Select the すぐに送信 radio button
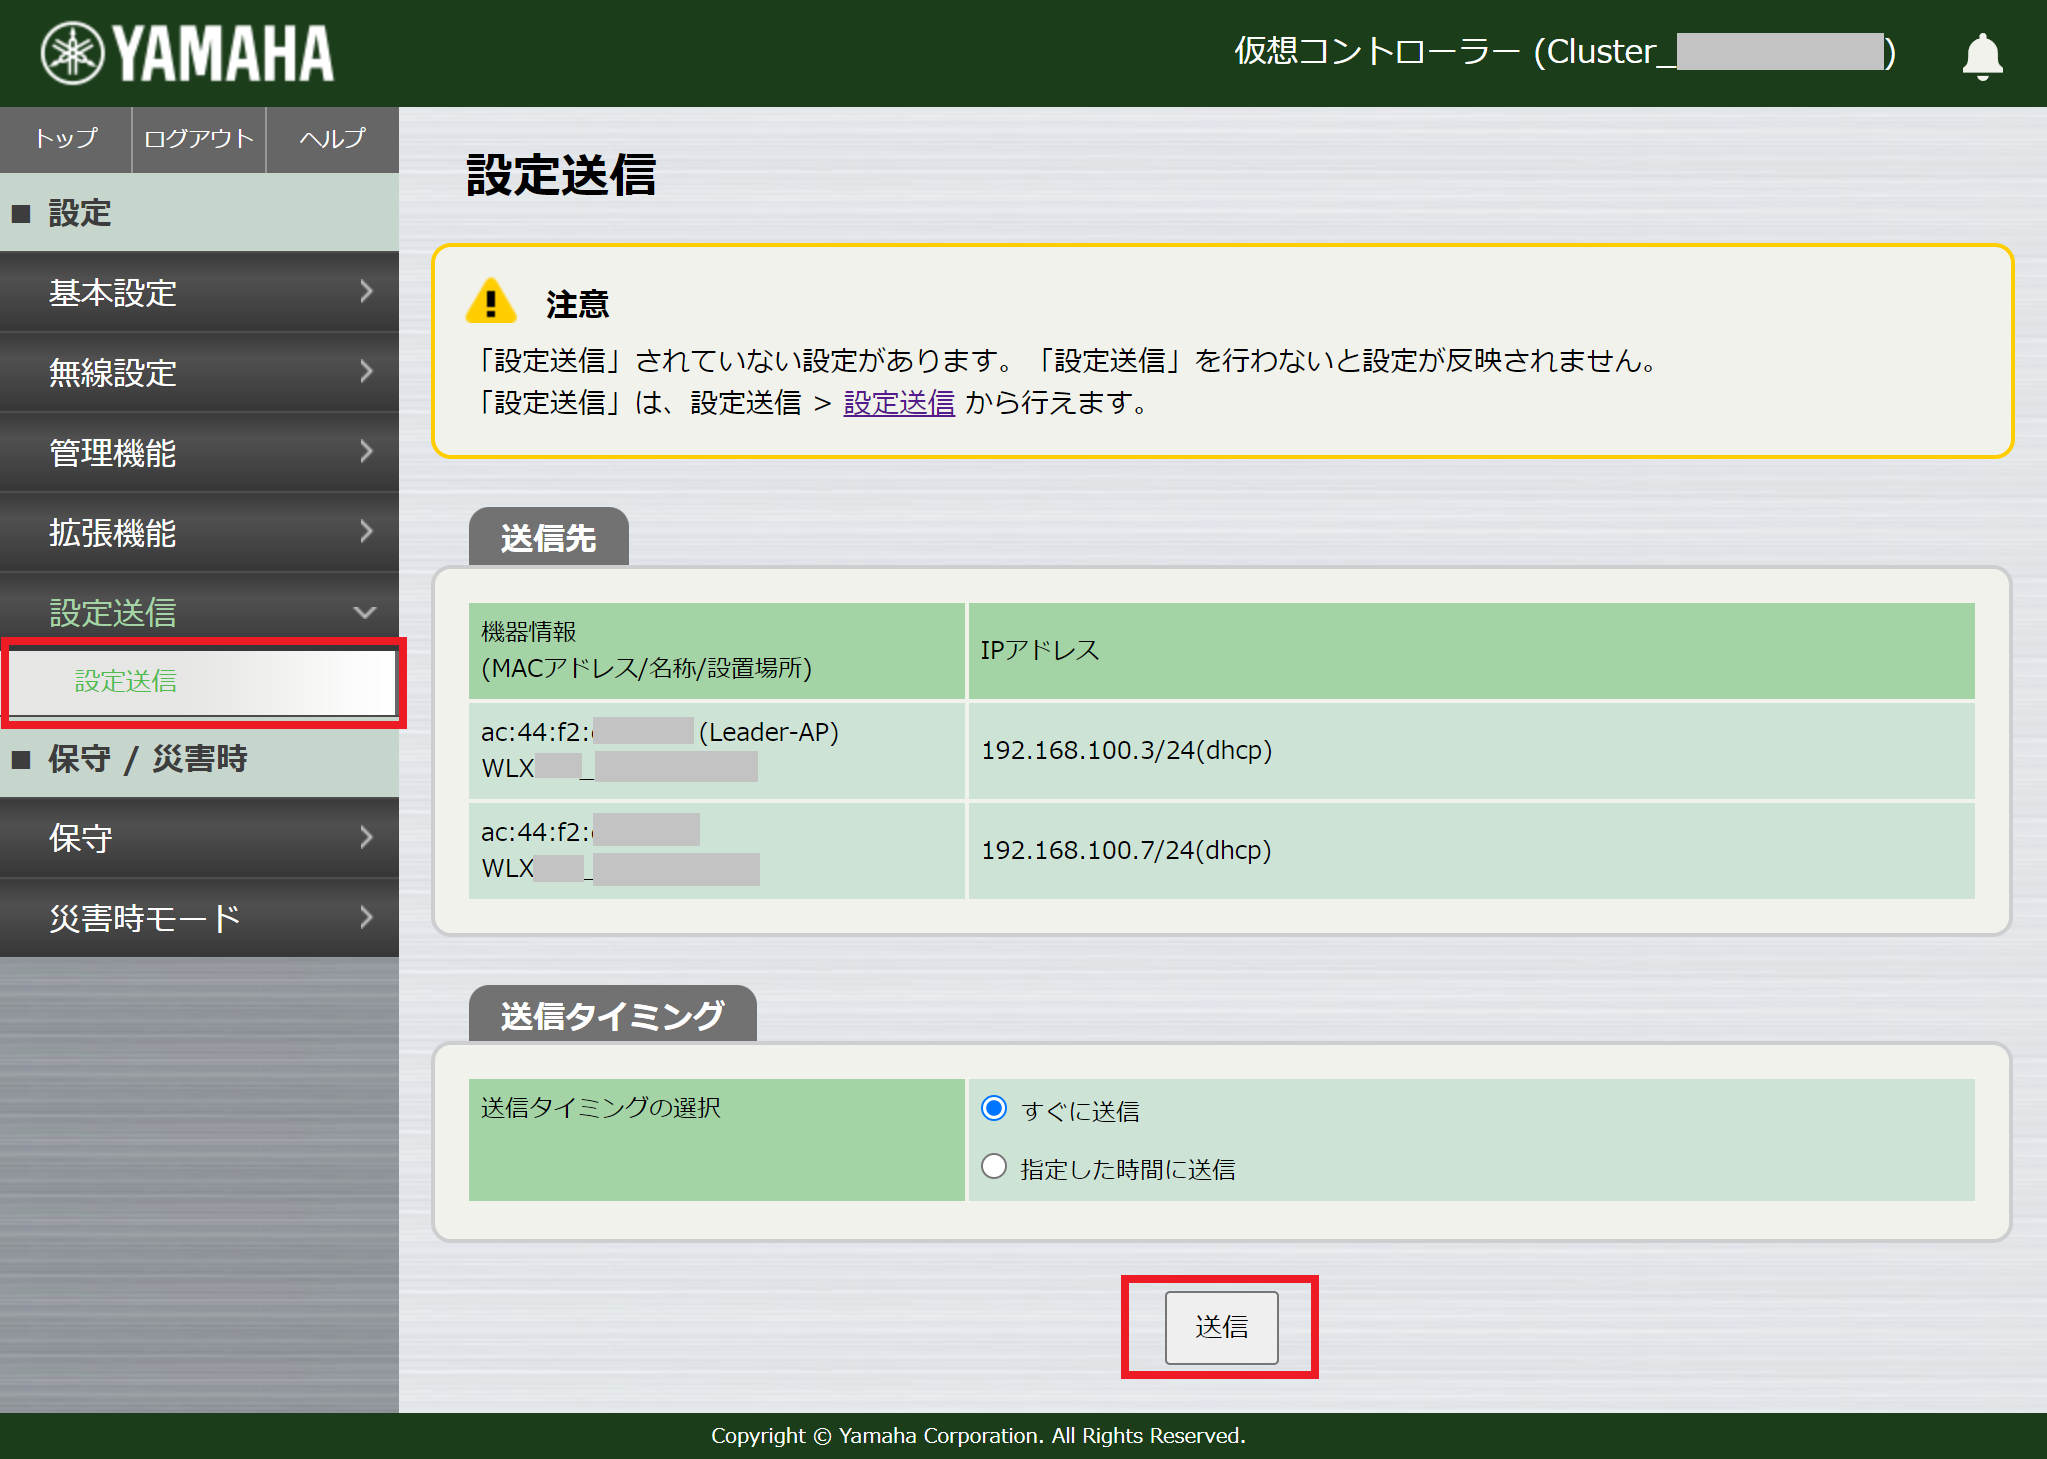 coord(993,1108)
